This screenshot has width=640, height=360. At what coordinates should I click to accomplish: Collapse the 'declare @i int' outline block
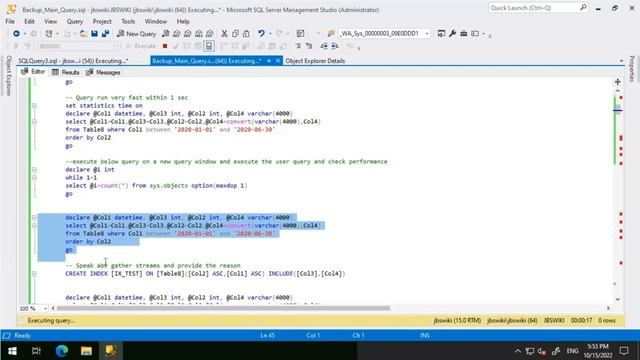[34, 169]
